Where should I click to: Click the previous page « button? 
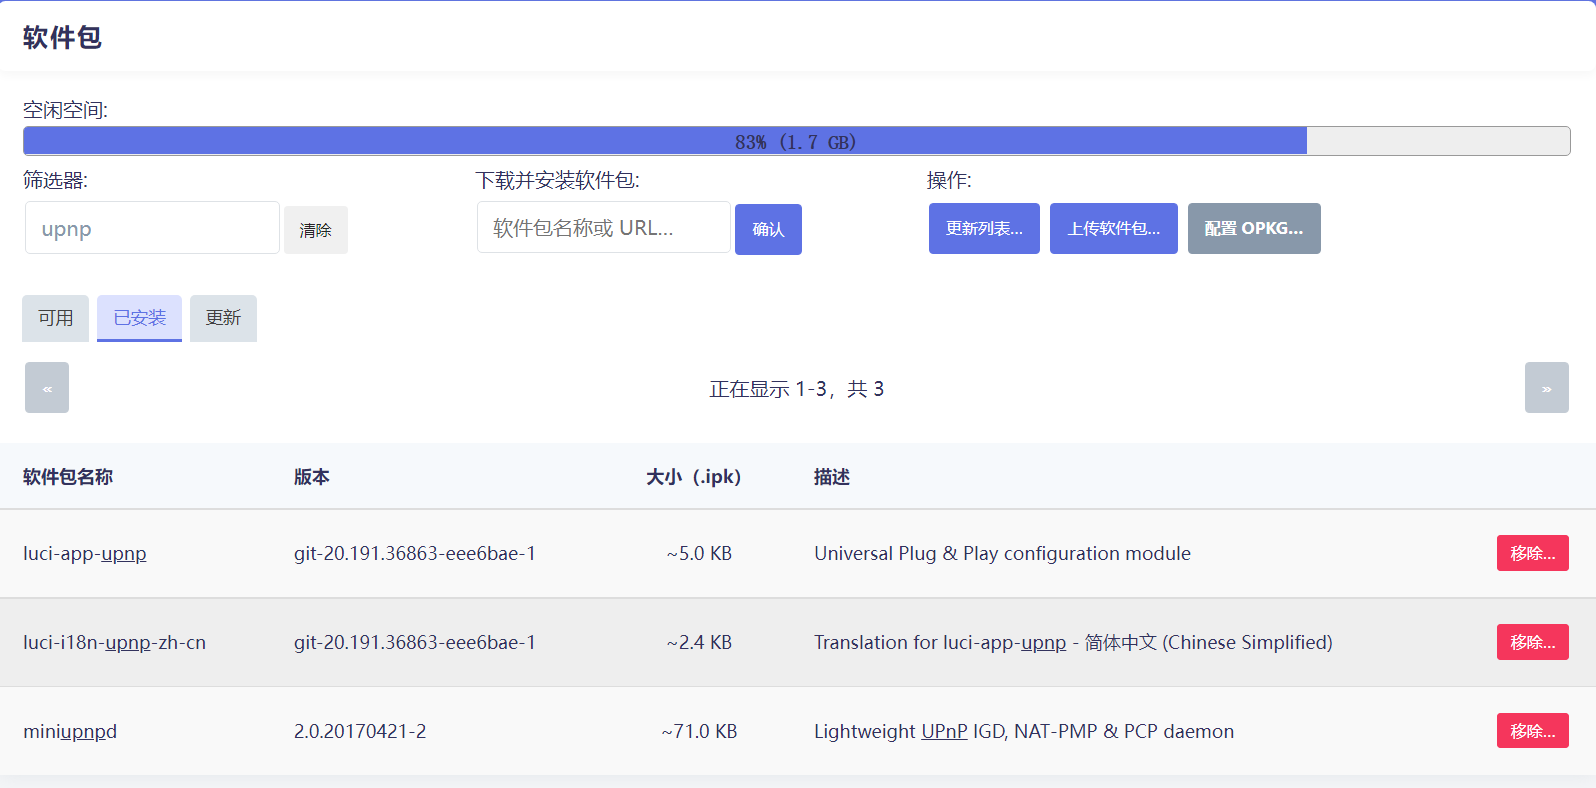click(47, 388)
